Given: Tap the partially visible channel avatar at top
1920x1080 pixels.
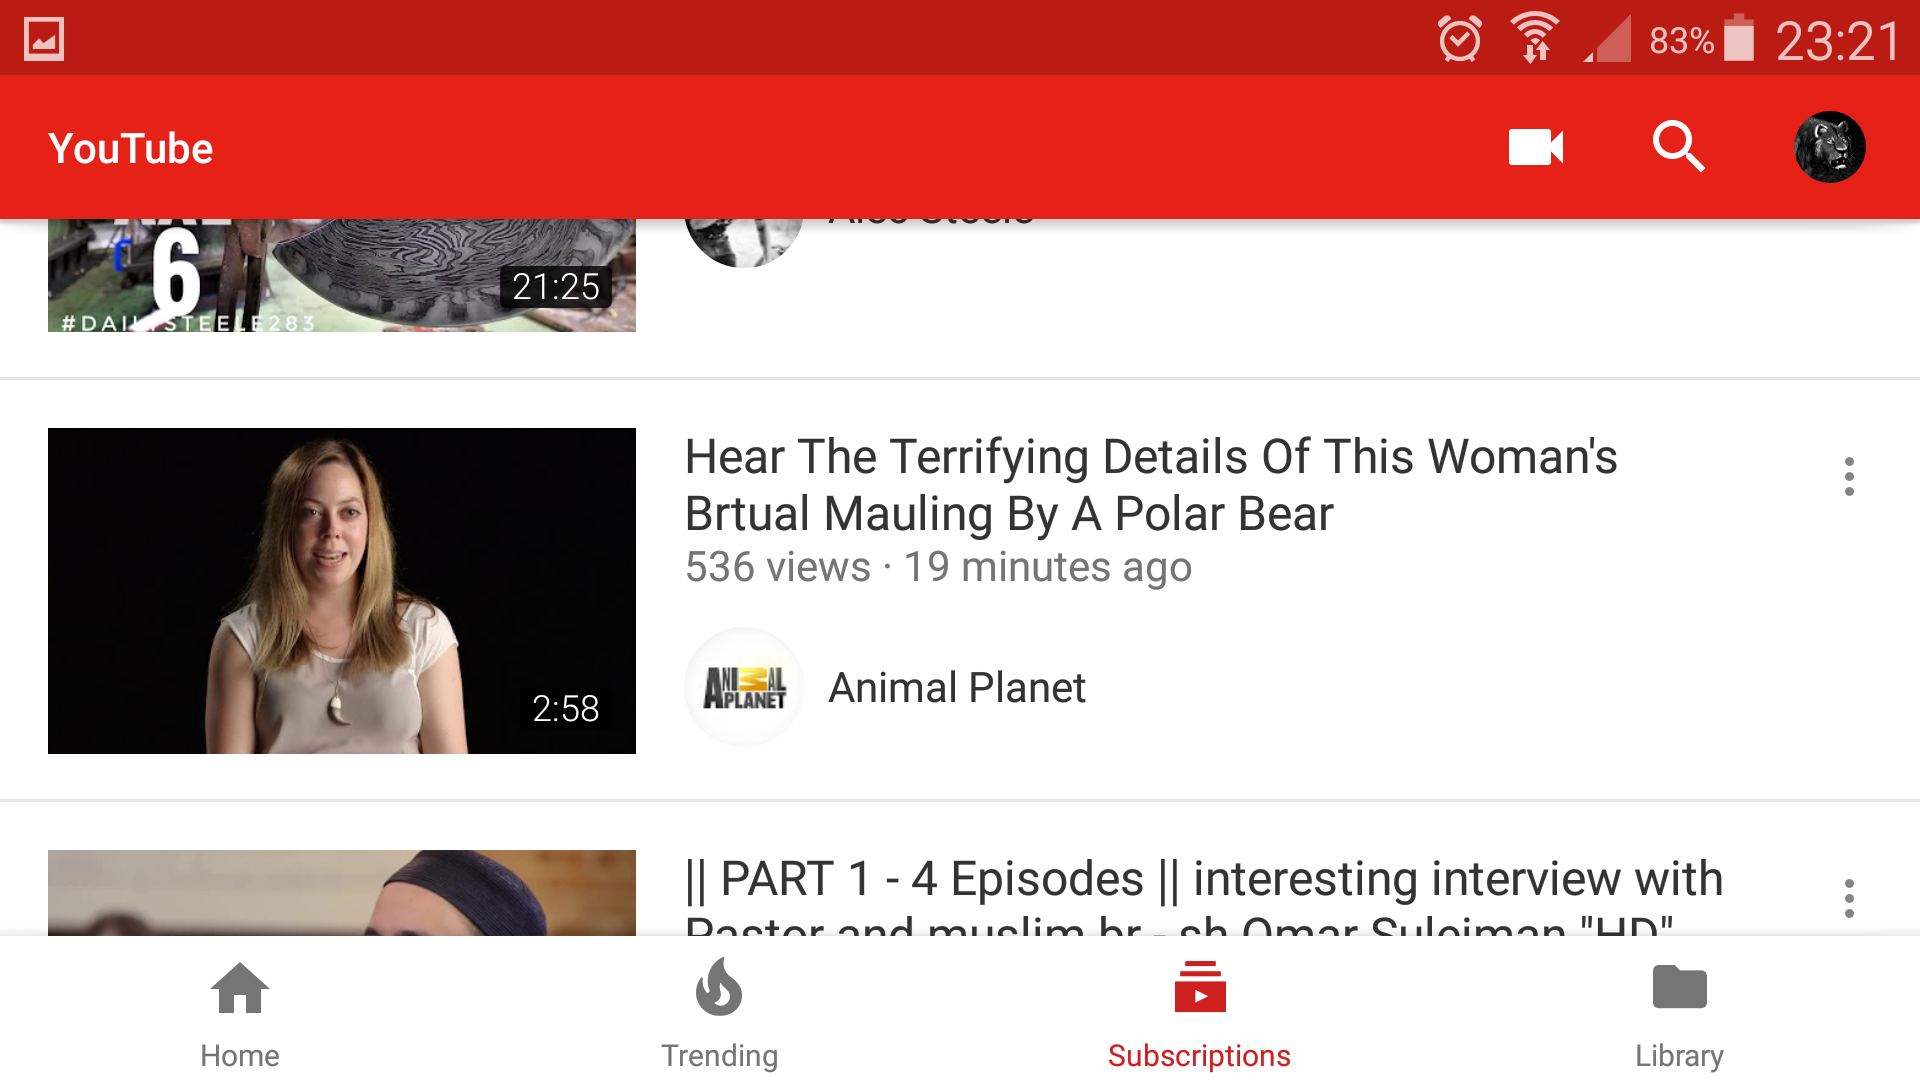Looking at the screenshot, I should coord(744,243).
